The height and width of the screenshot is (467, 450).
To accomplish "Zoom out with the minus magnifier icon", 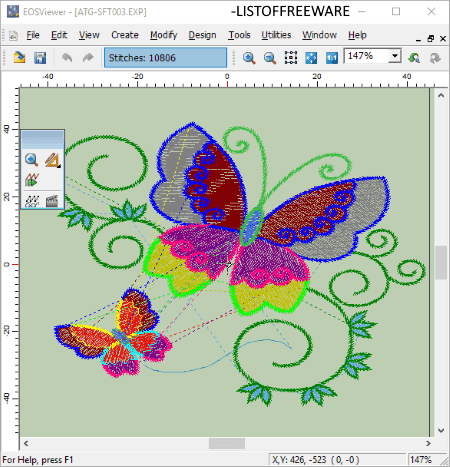I will (x=270, y=58).
